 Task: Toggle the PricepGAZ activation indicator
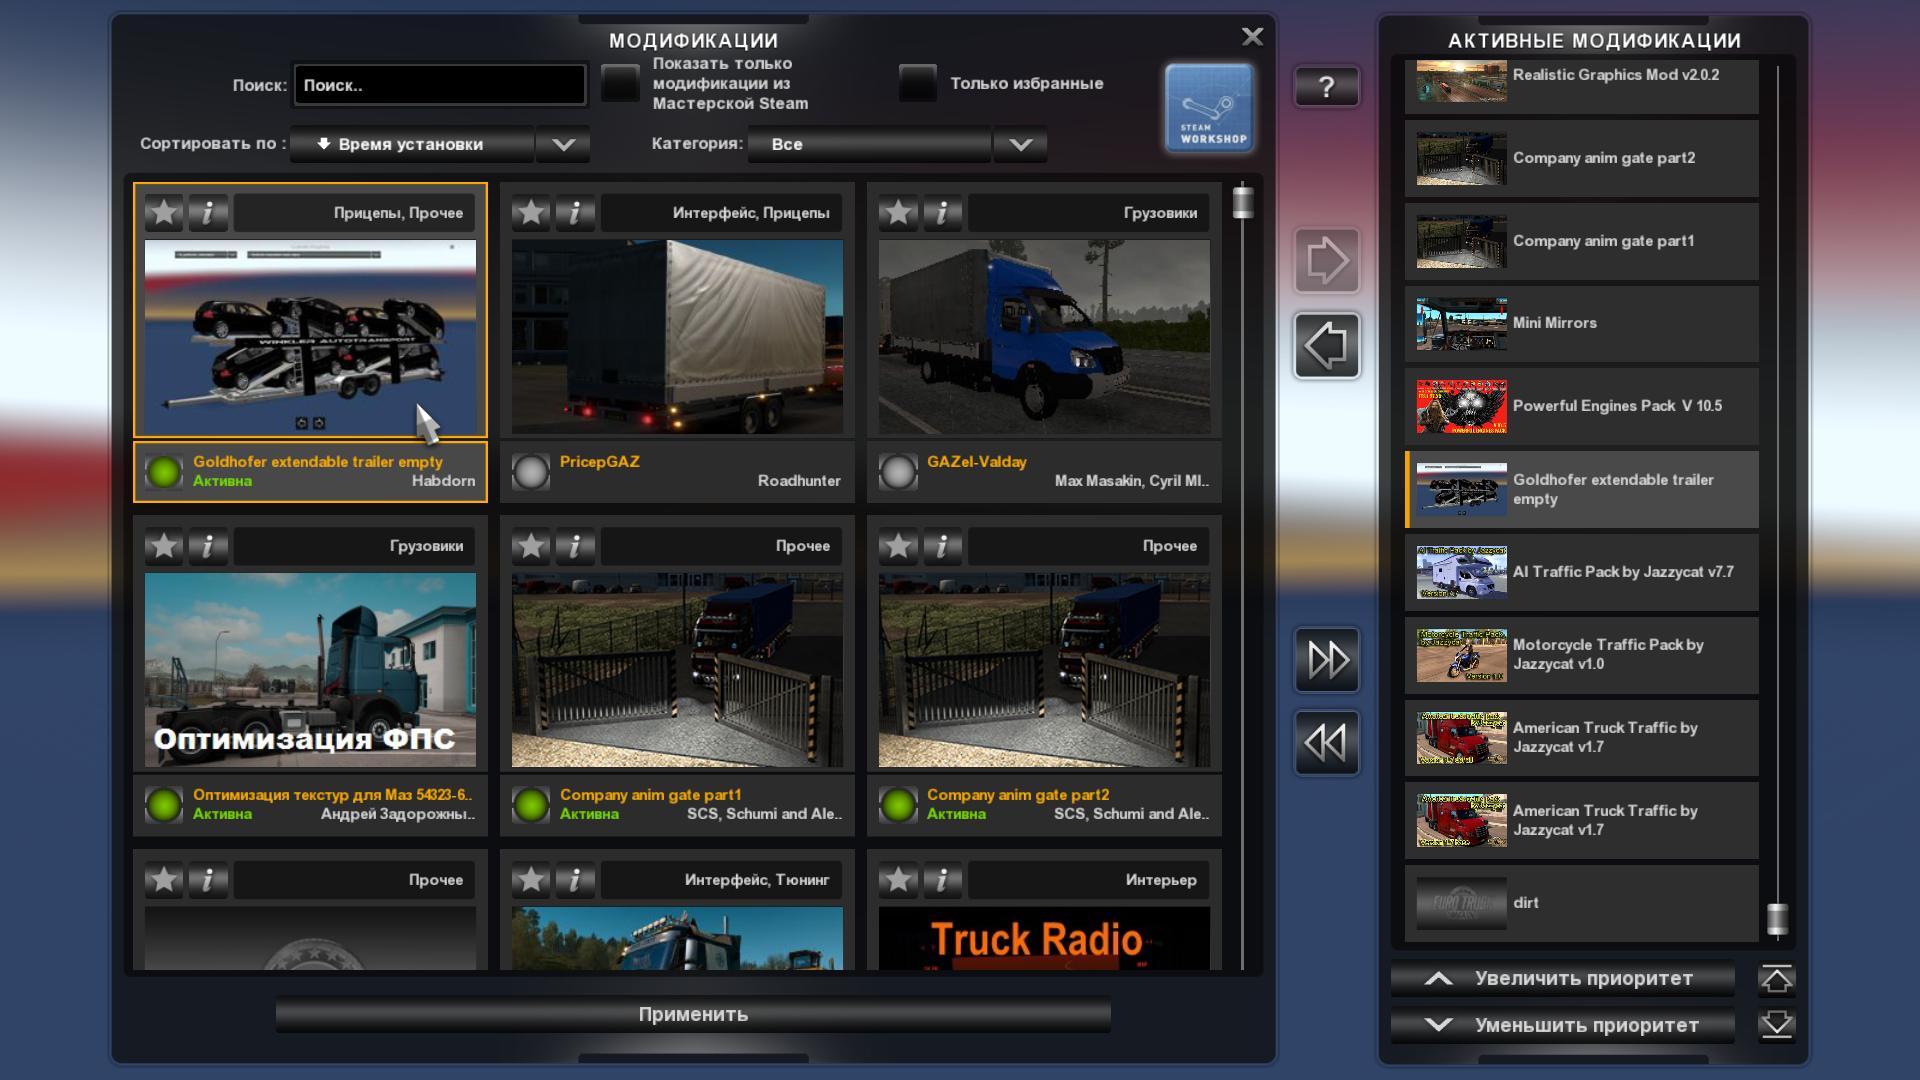(x=531, y=472)
